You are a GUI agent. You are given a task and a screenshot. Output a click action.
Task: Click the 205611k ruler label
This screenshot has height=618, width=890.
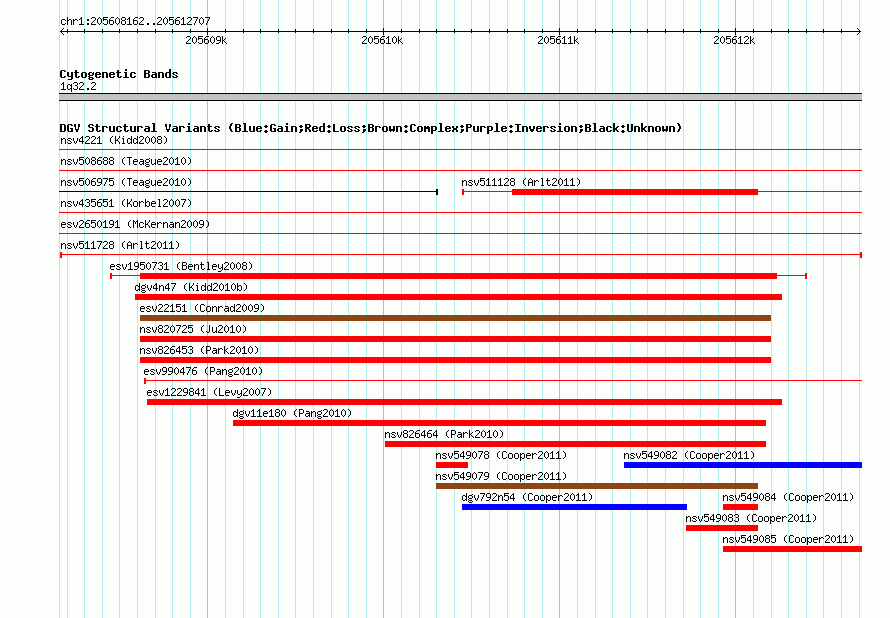[x=558, y=40]
